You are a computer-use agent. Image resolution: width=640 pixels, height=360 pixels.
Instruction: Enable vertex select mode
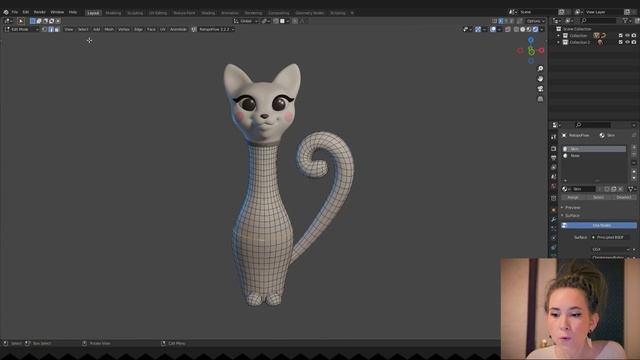(x=44, y=29)
